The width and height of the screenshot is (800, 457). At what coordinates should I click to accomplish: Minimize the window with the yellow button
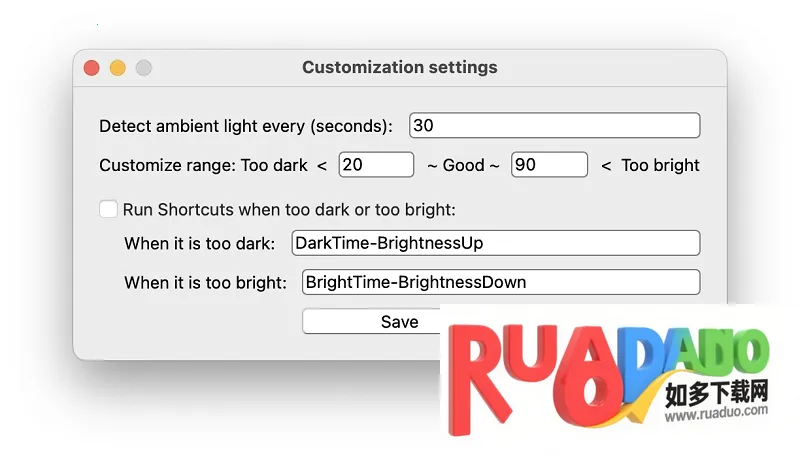click(117, 68)
